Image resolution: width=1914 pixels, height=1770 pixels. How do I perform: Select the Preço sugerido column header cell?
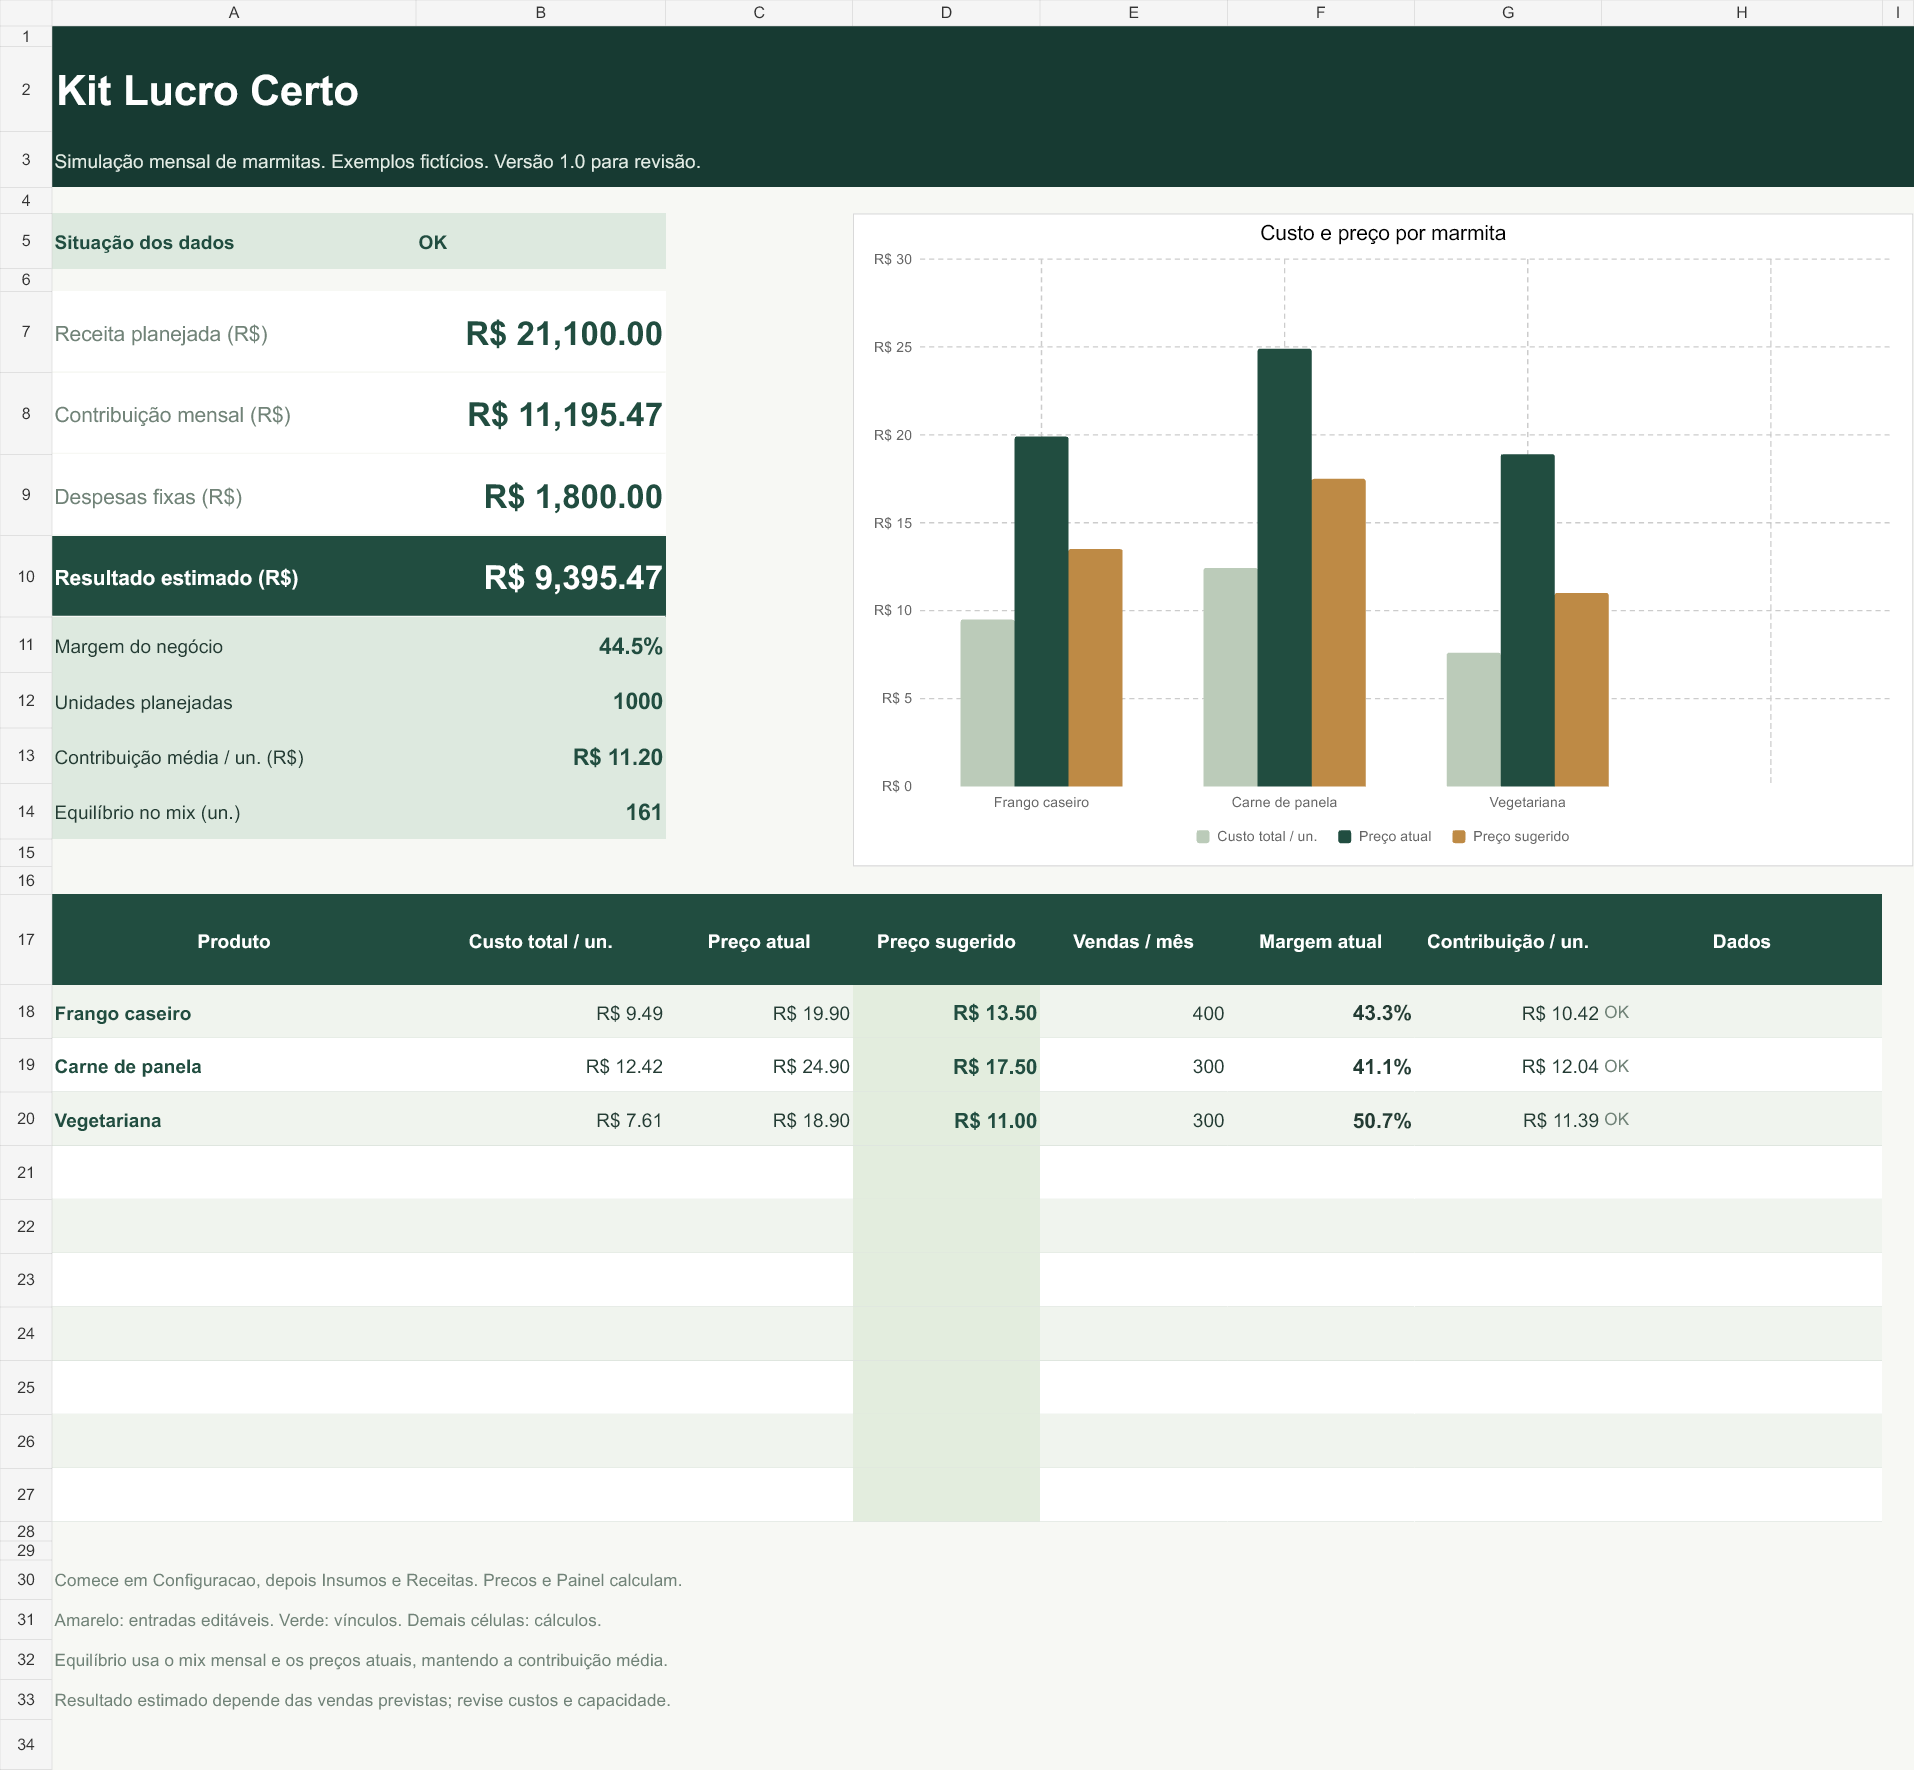point(946,941)
